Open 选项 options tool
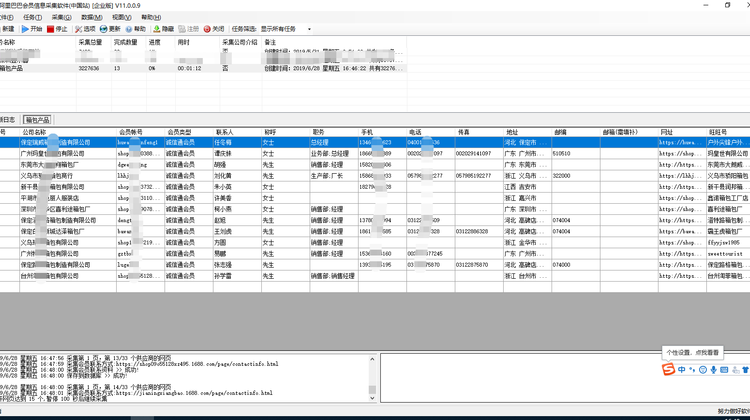This screenshot has height=420, width=750. (x=85, y=29)
